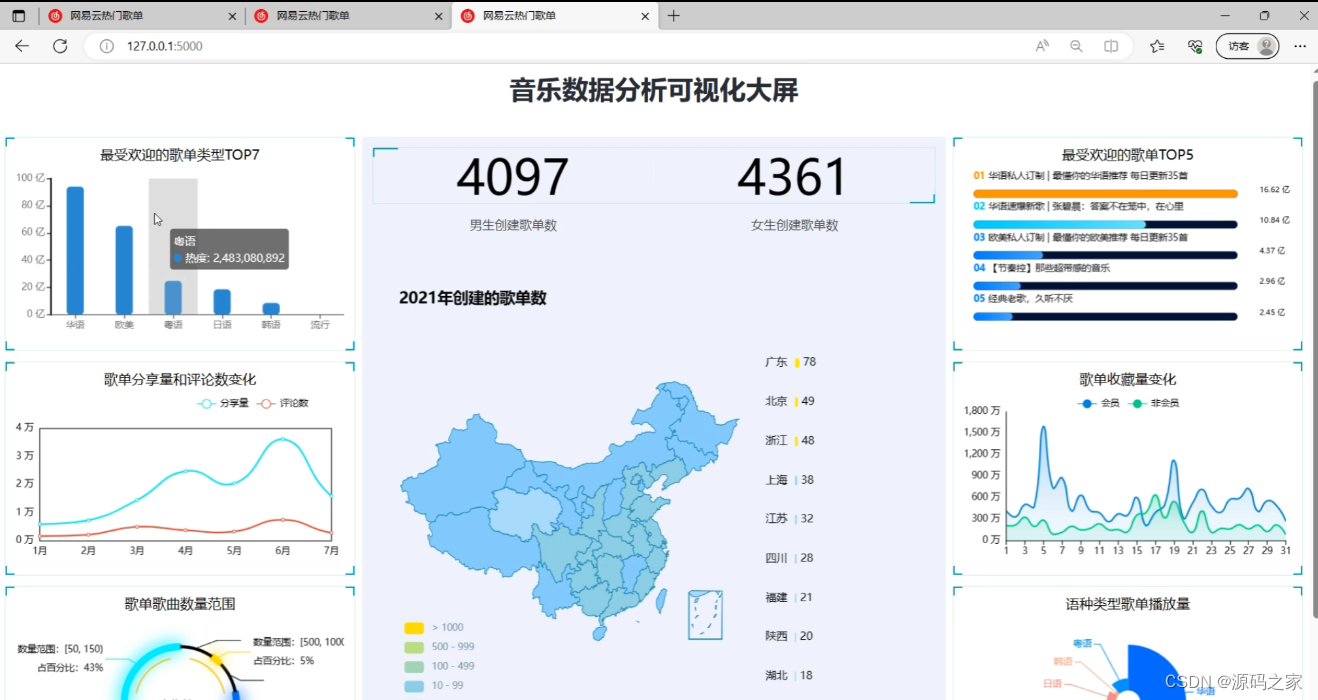Click the 北京 49 ranking row

click(790, 401)
